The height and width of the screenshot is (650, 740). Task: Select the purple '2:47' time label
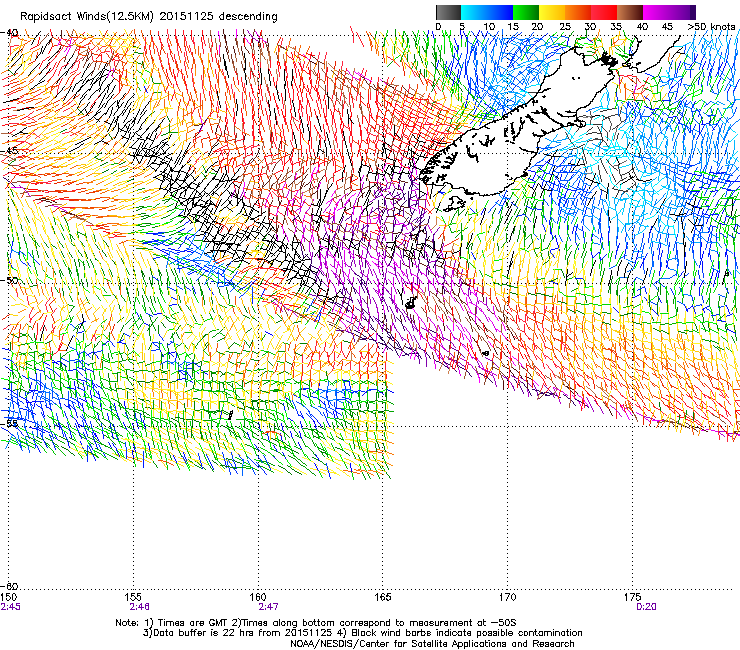point(268,607)
